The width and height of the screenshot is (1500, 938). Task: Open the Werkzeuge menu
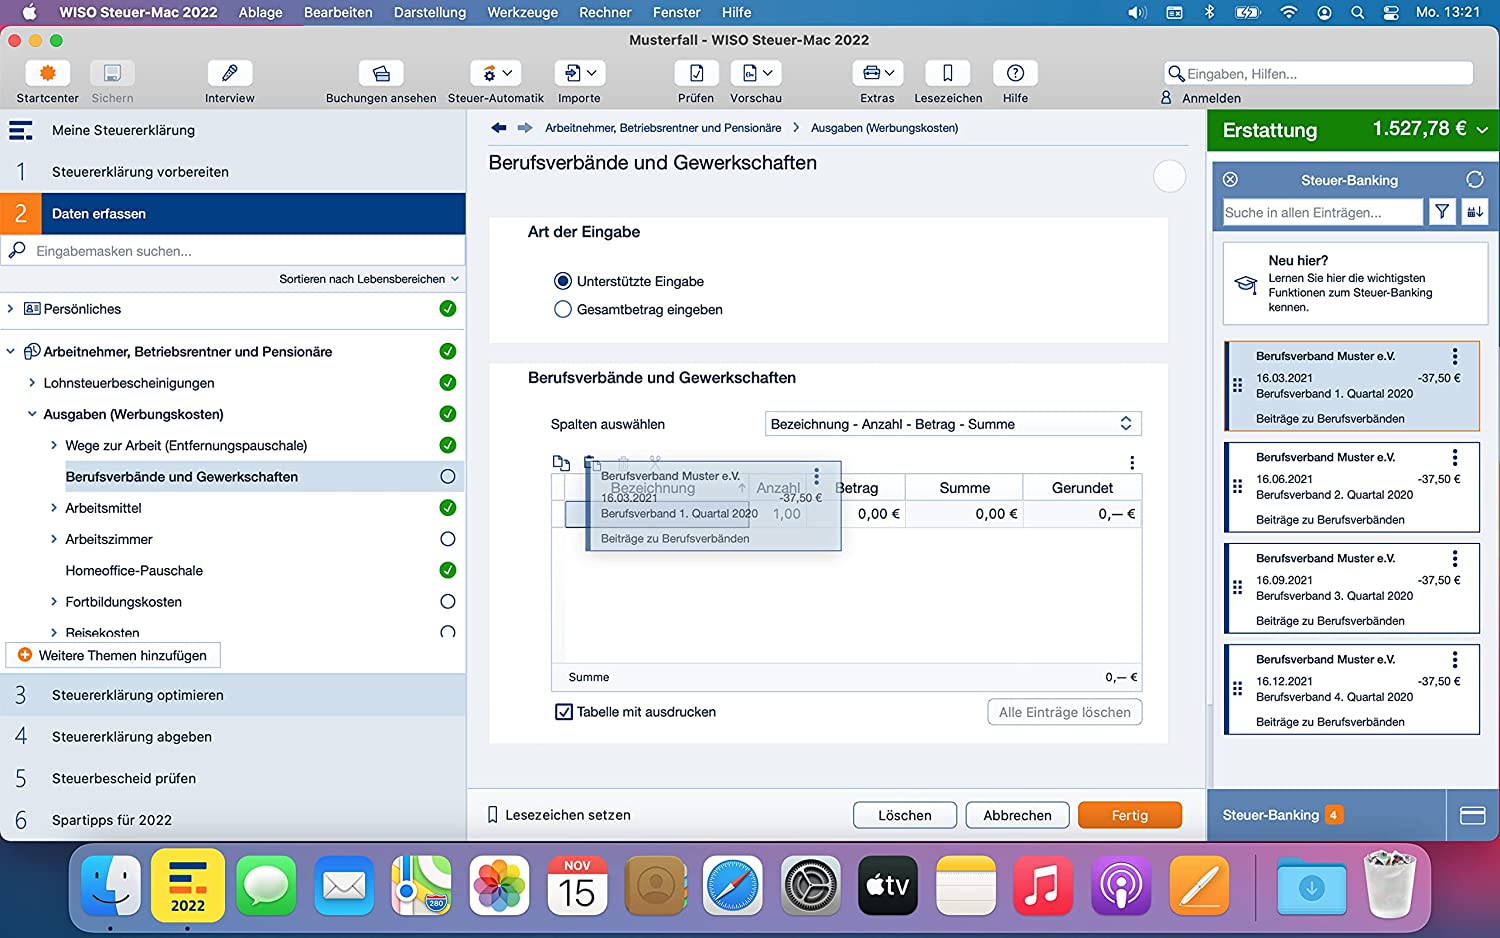(x=522, y=12)
